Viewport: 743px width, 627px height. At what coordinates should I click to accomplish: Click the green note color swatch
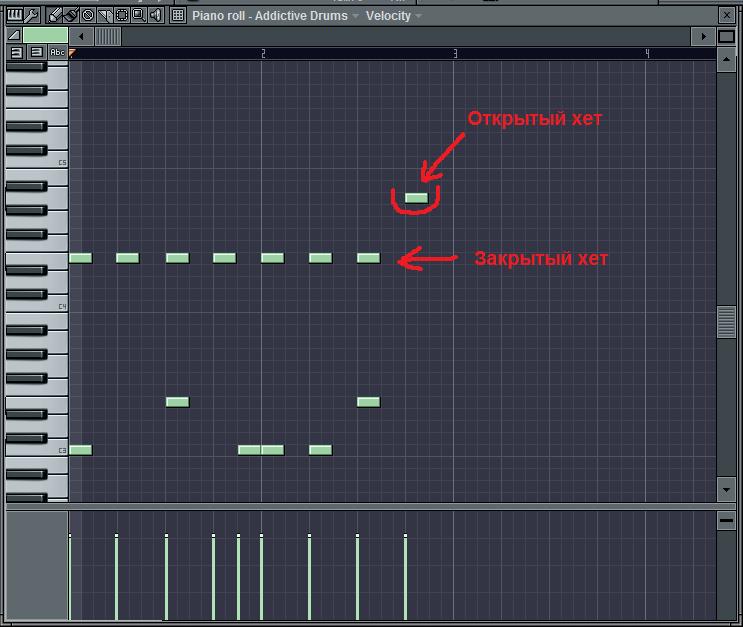click(45, 35)
